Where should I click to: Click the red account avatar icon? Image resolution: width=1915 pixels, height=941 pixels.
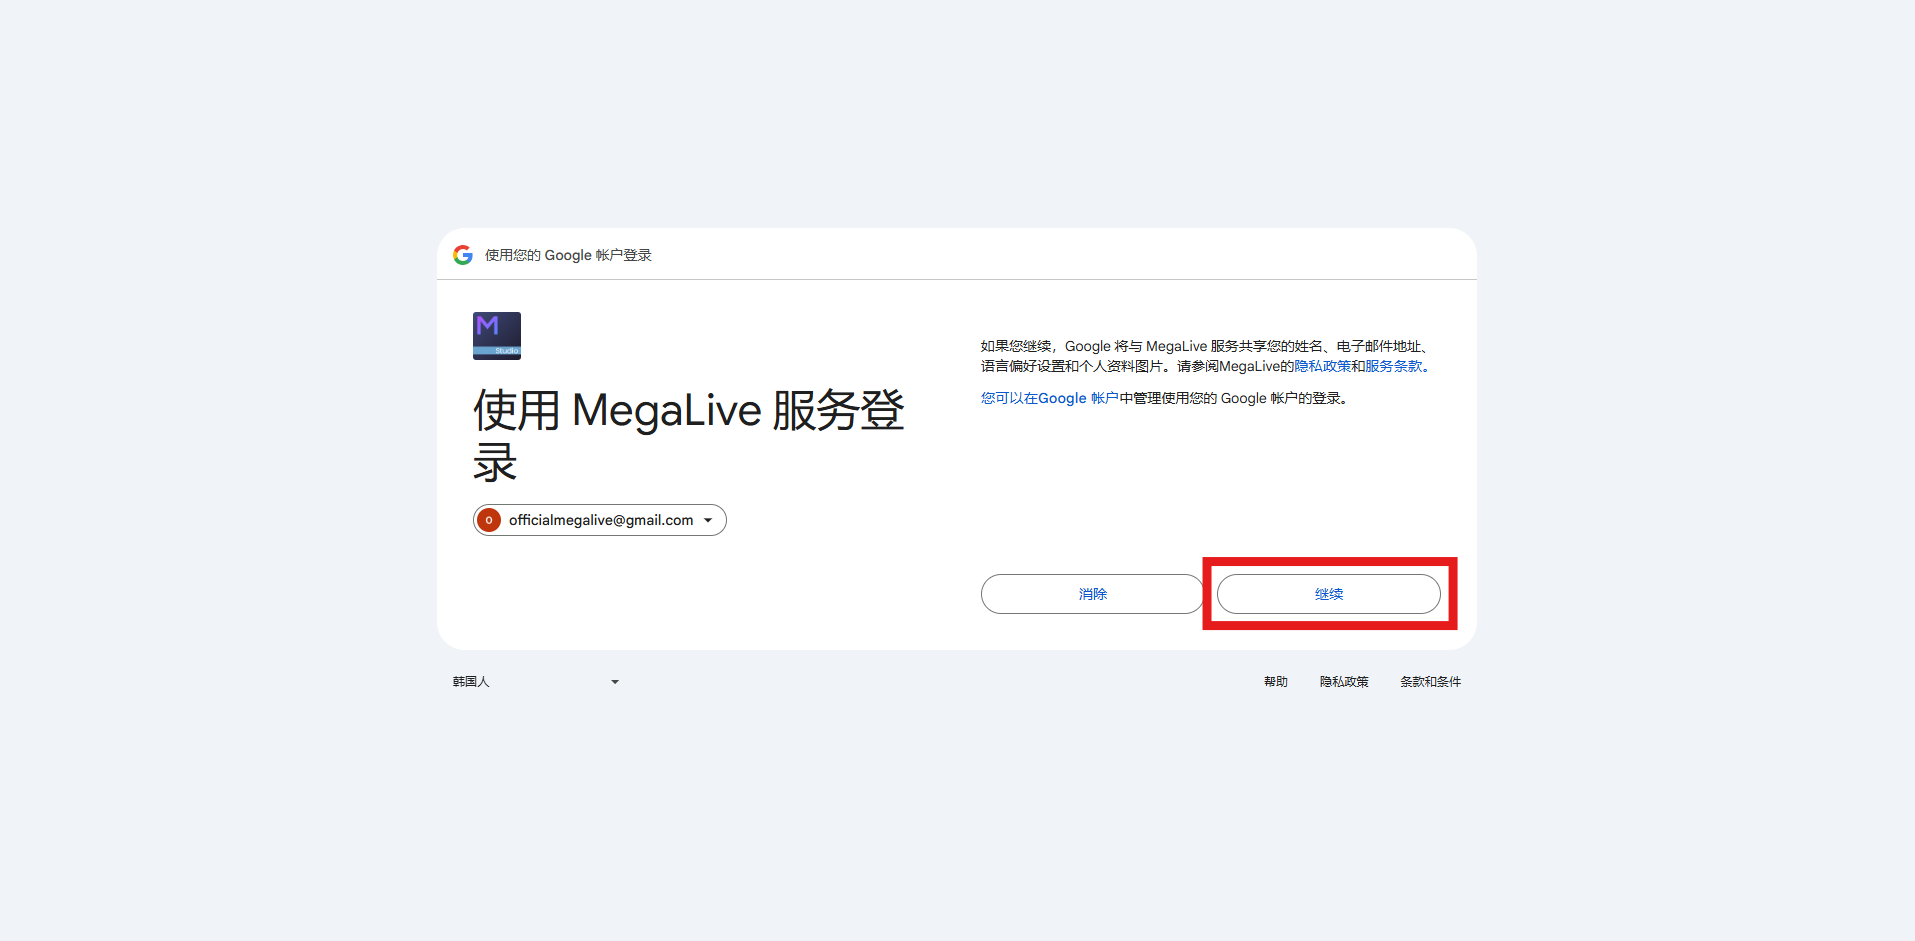click(489, 520)
